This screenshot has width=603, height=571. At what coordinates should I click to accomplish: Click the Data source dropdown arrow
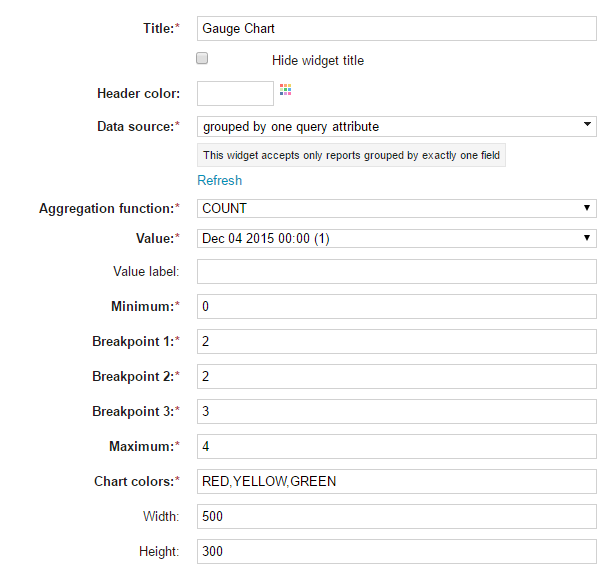[587, 124]
